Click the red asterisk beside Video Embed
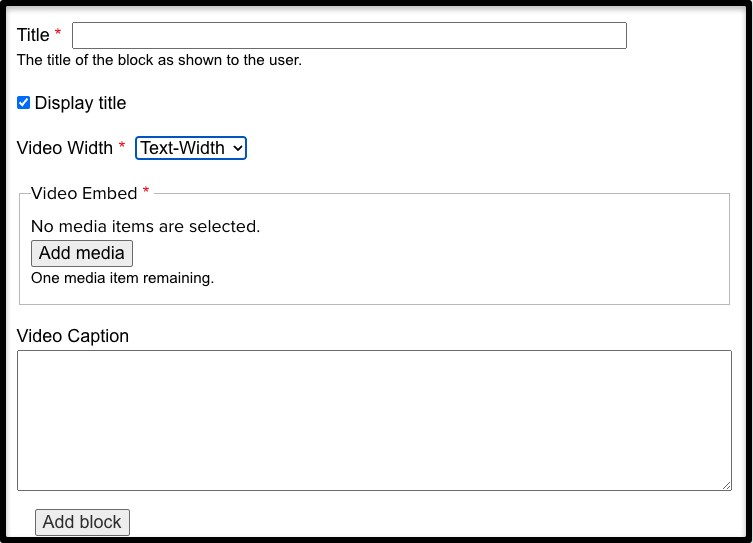Image resolution: width=753 pixels, height=543 pixels. tap(146, 192)
